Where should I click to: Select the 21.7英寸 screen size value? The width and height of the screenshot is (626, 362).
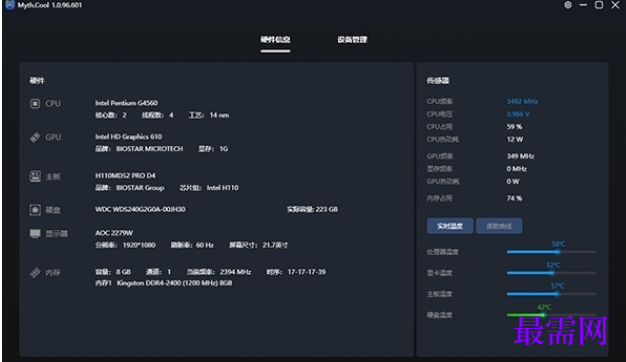[275, 245]
